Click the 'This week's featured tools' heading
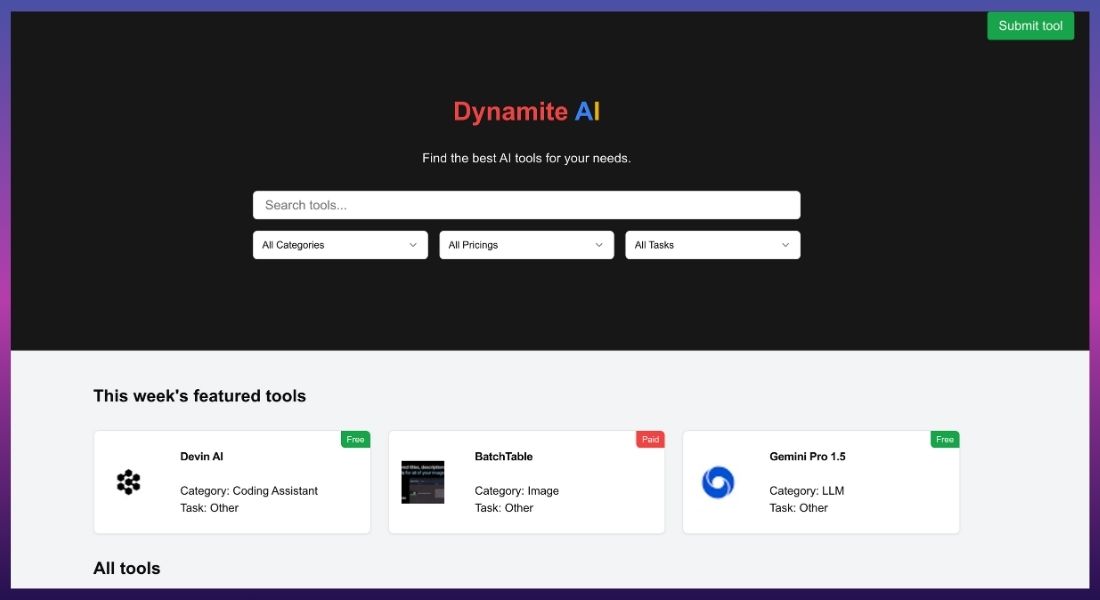 pyautogui.click(x=199, y=395)
